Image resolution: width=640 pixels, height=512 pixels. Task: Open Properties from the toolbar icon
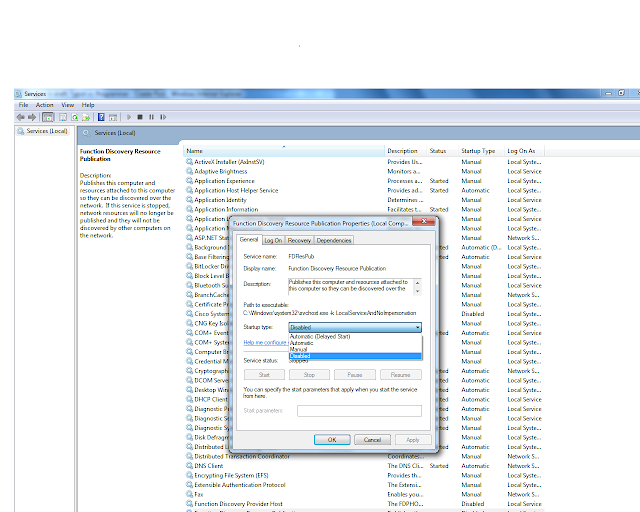[63, 117]
